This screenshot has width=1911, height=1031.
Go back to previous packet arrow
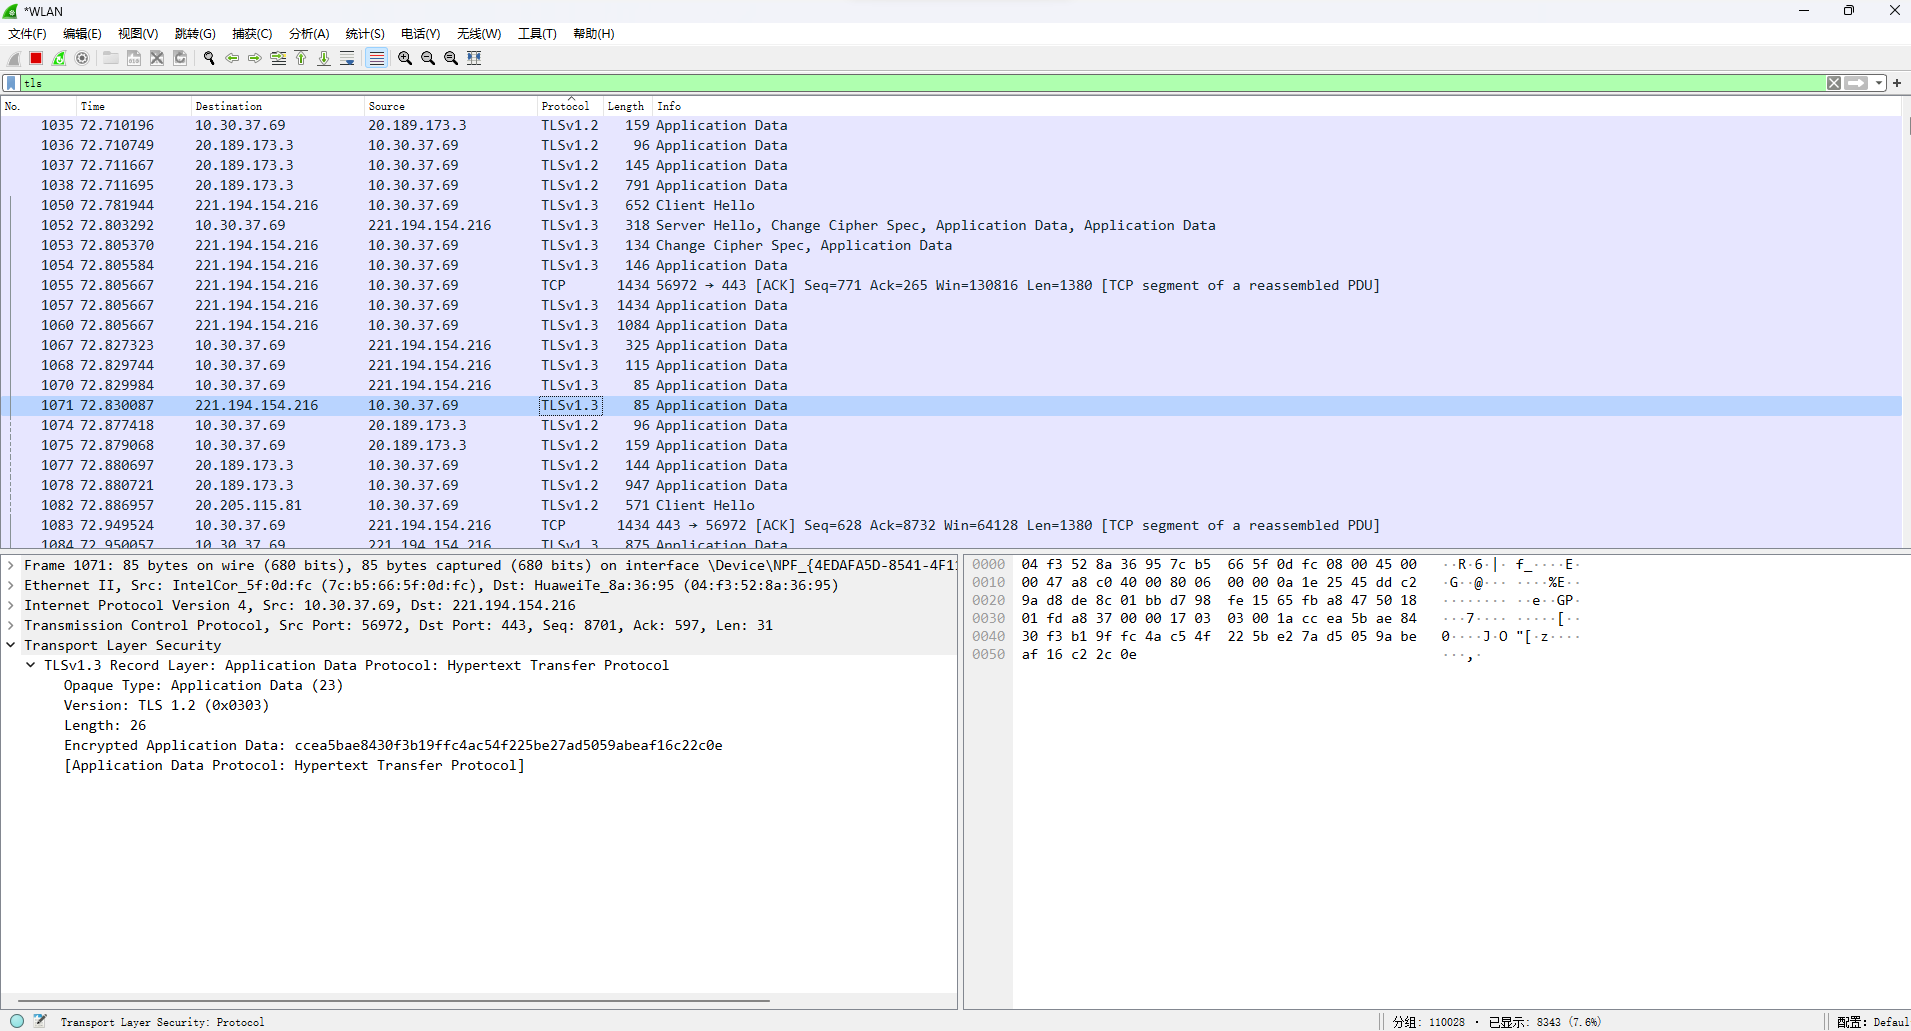tap(232, 58)
